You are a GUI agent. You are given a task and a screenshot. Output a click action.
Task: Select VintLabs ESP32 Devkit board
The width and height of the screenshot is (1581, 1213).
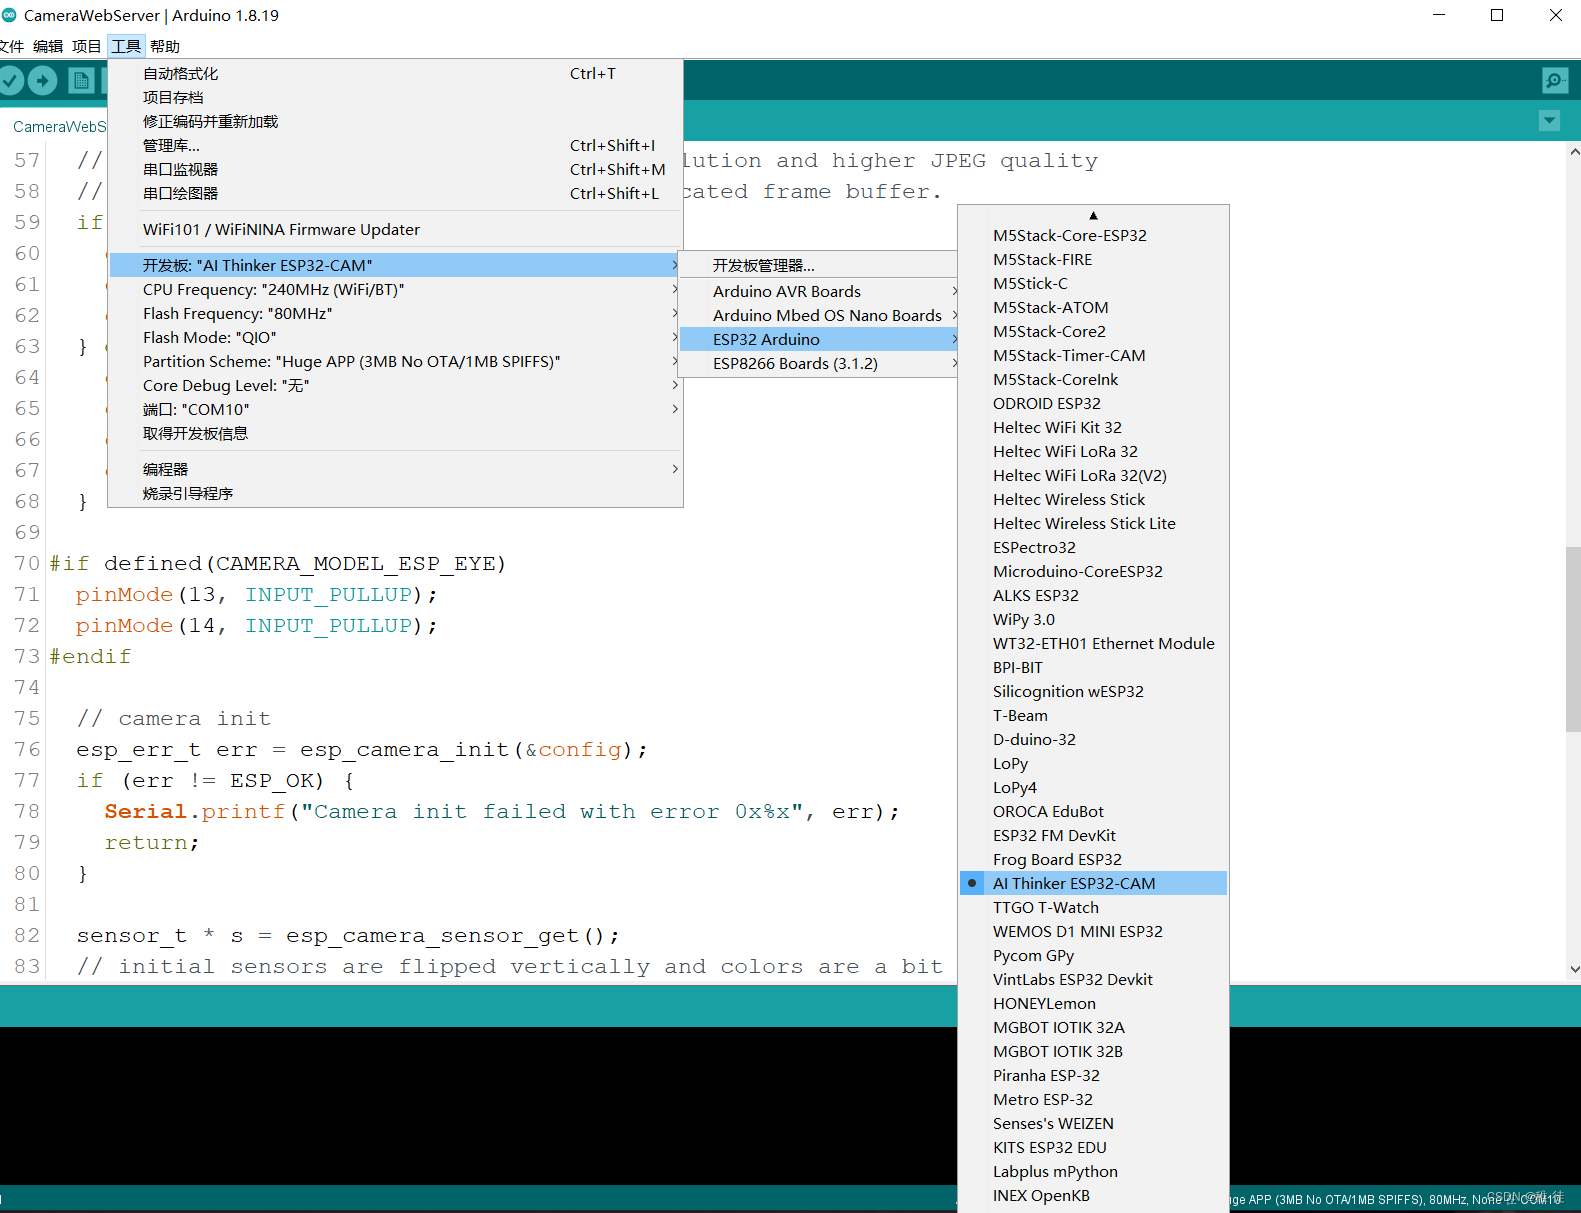click(1092, 979)
